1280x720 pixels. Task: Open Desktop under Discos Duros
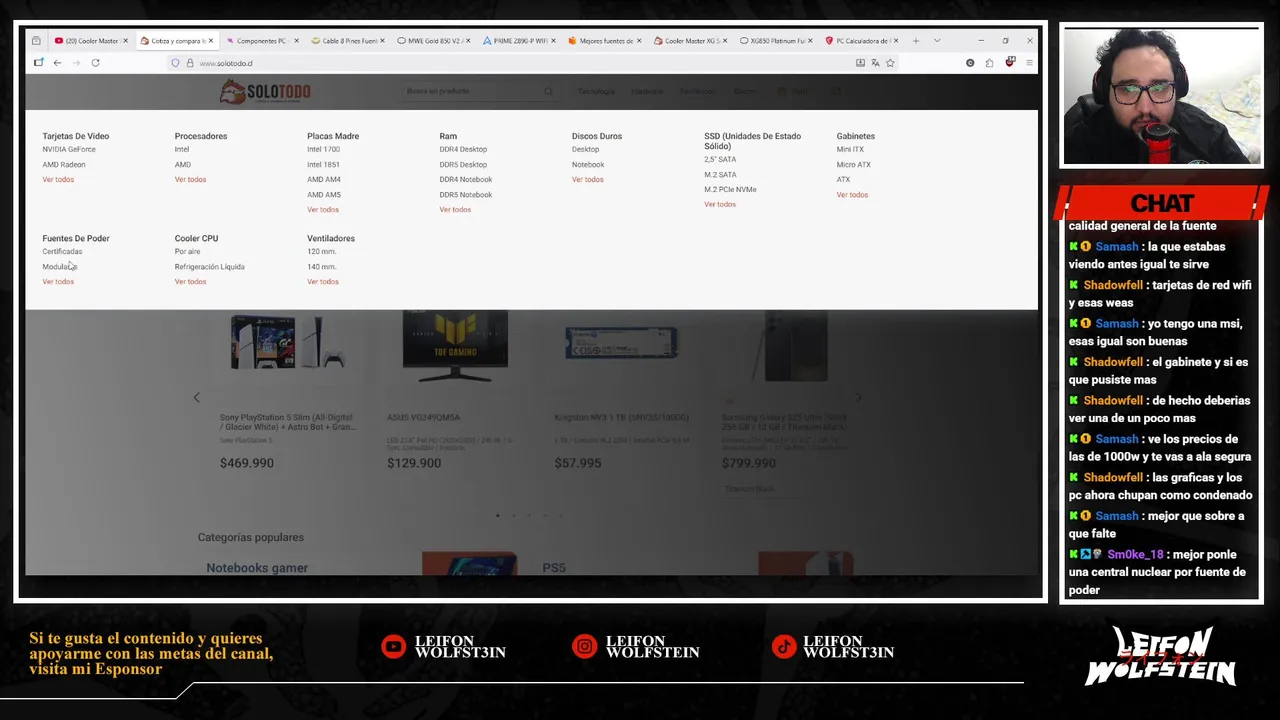click(x=585, y=149)
